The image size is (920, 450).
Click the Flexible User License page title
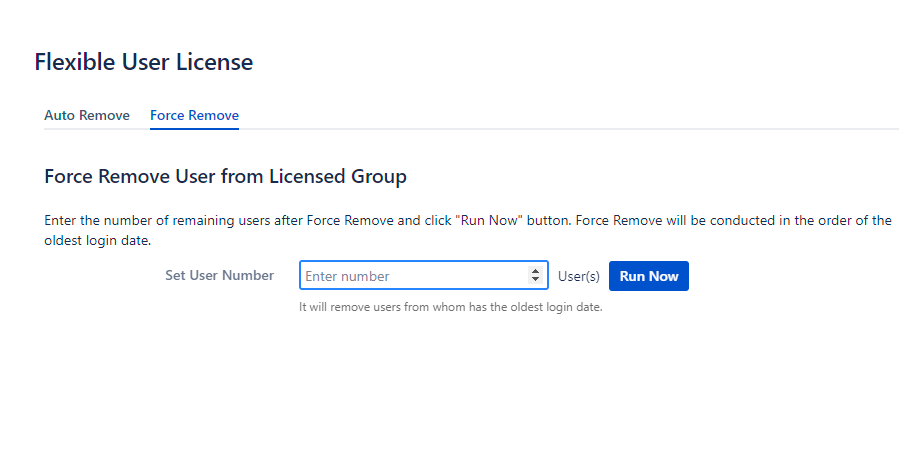144,62
